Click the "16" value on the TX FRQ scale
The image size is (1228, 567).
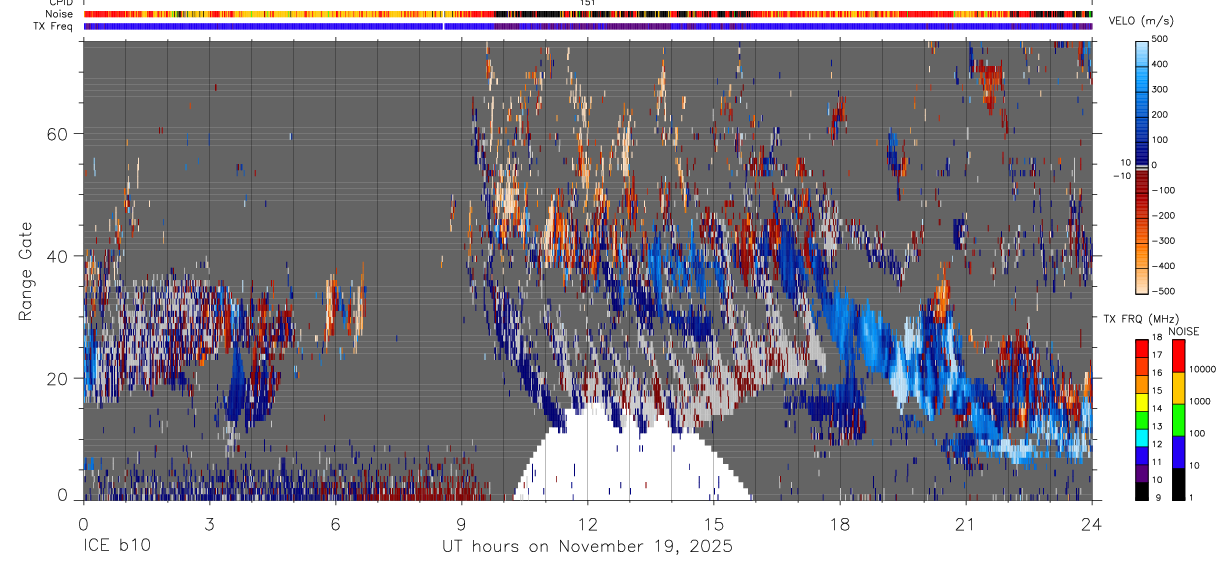(1158, 372)
